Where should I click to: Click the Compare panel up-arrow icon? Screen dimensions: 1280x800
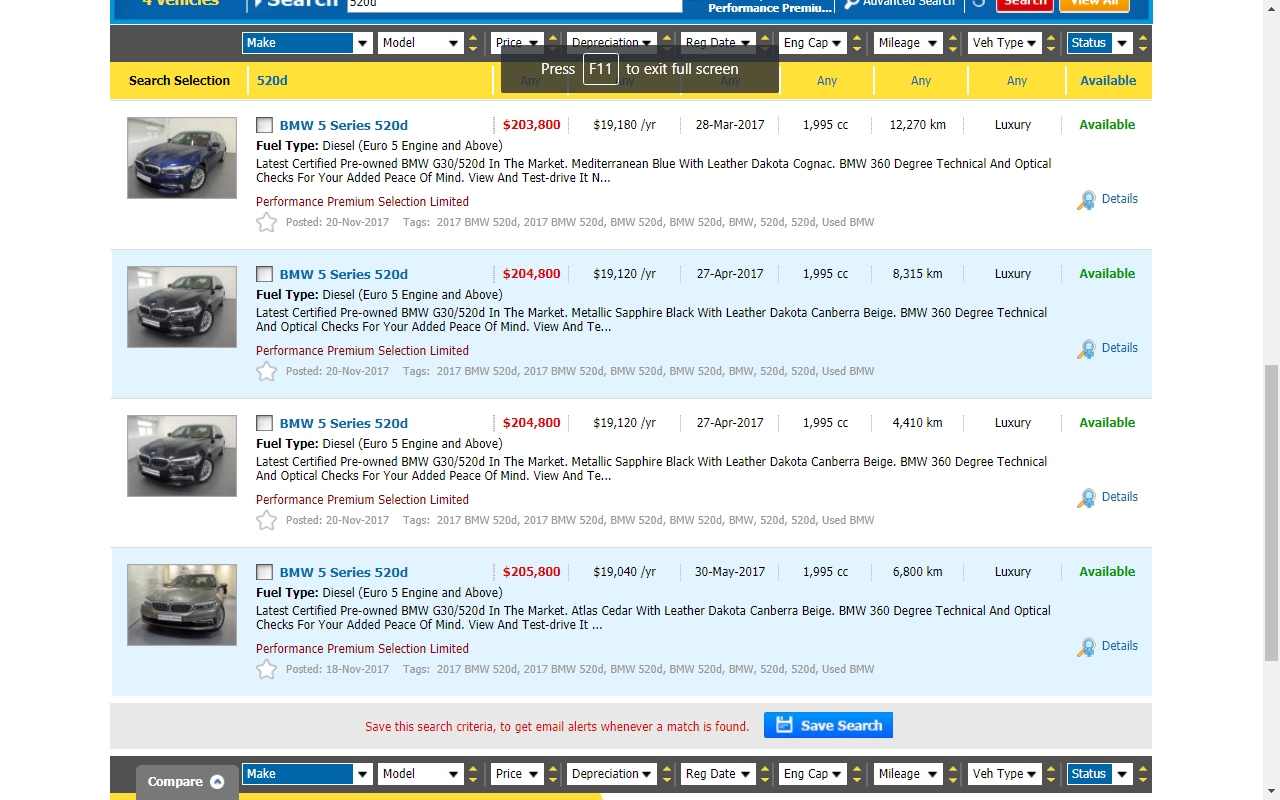217,782
